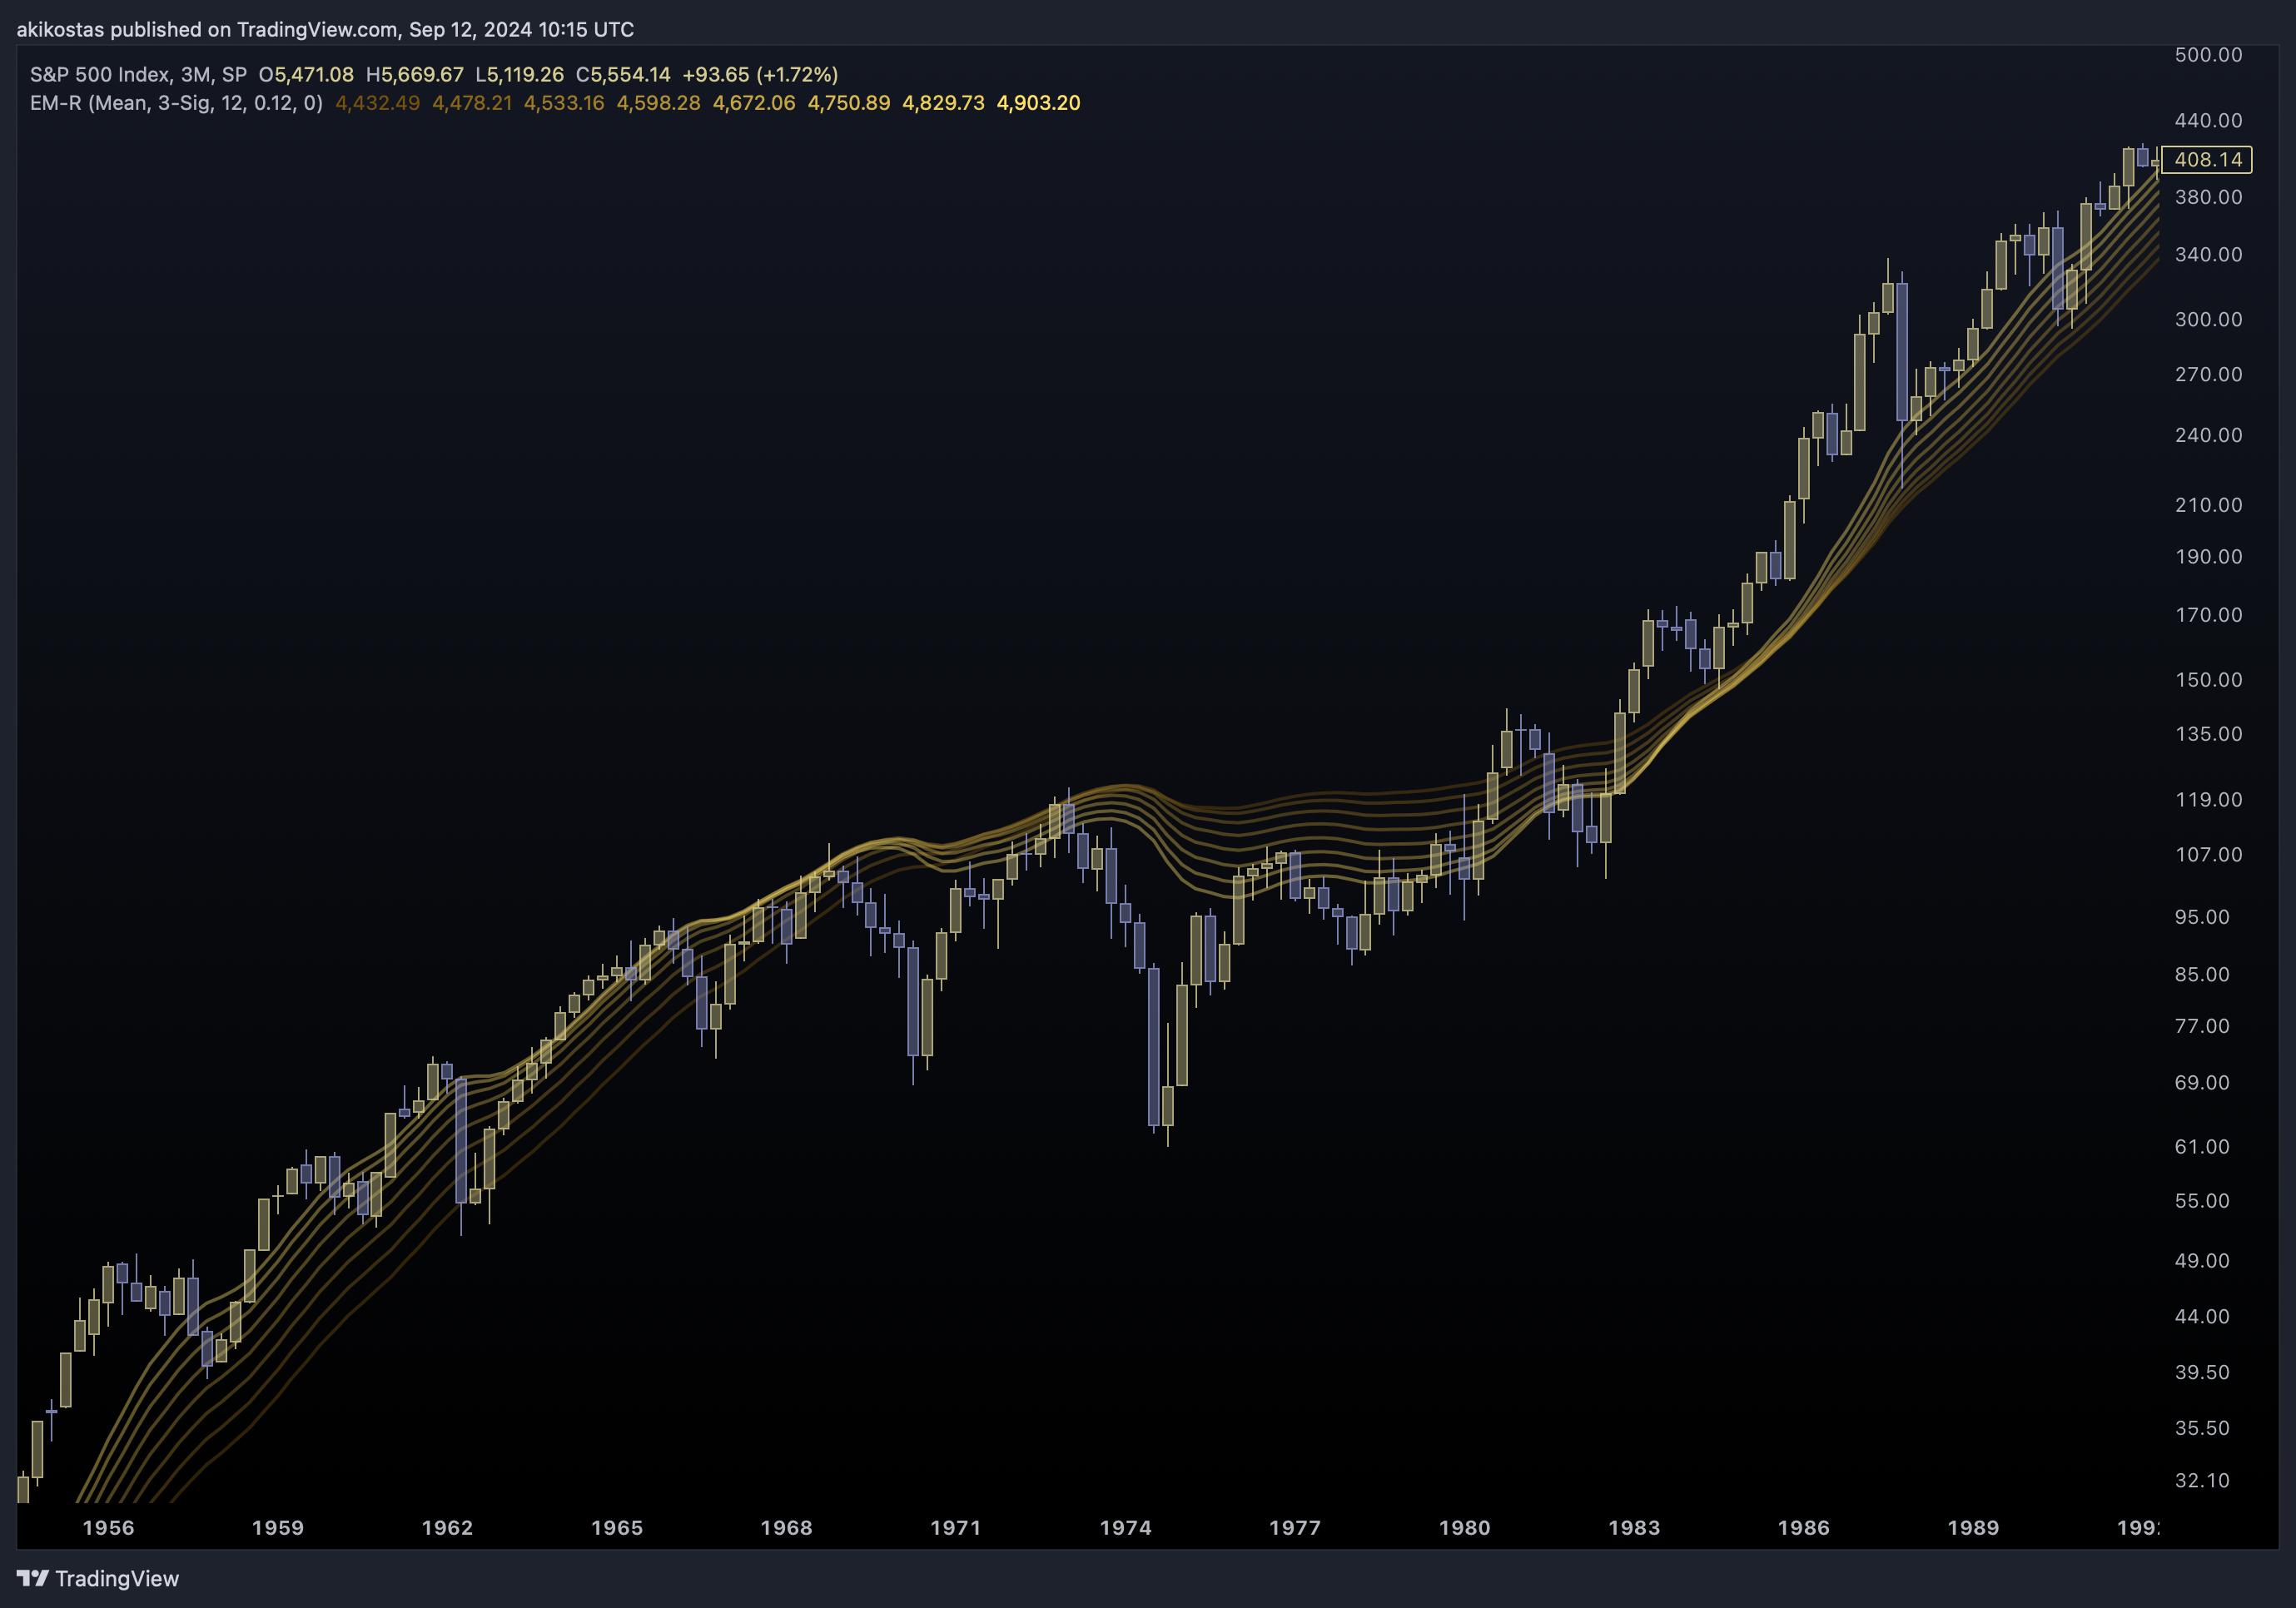Click the 95.00 price axis label
Screen dimensions: 2296x1608
2202,917
